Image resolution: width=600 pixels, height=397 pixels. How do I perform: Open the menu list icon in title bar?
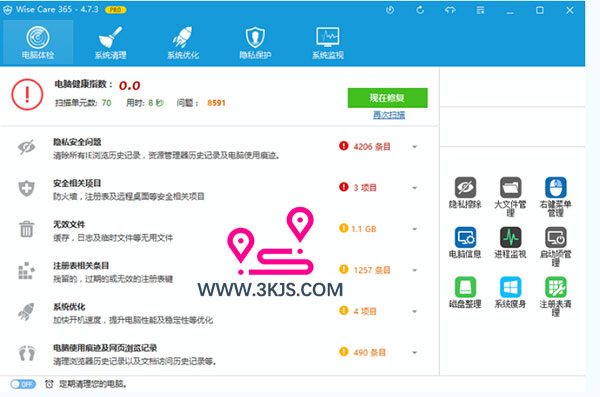(x=480, y=10)
